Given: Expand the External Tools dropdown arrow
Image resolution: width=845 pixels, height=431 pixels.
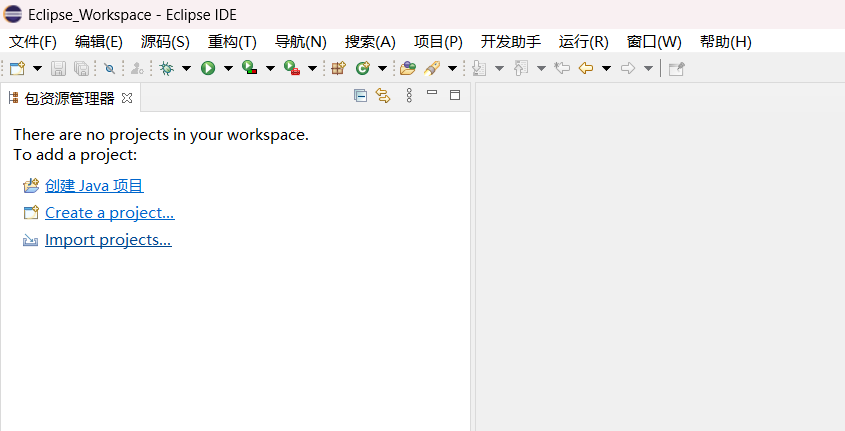Looking at the screenshot, I should tap(312, 68).
